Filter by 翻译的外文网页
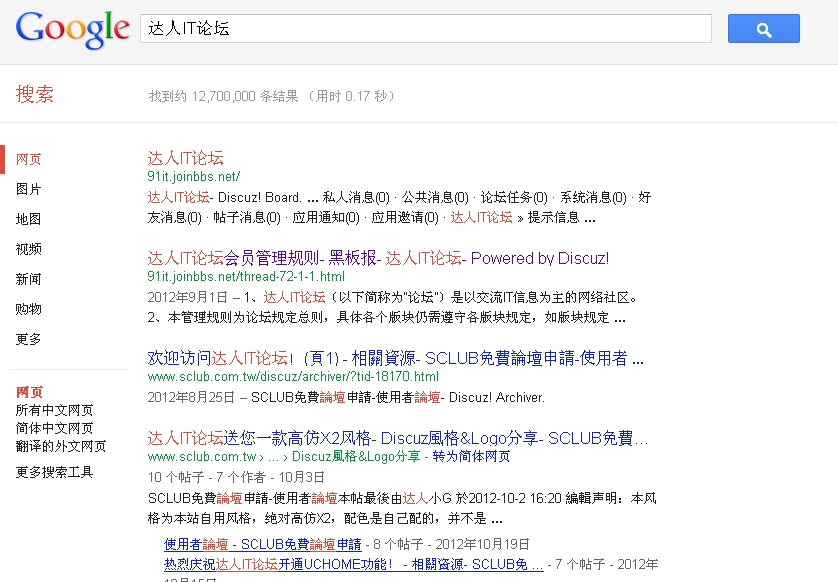This screenshot has height=582, width=838. point(61,446)
